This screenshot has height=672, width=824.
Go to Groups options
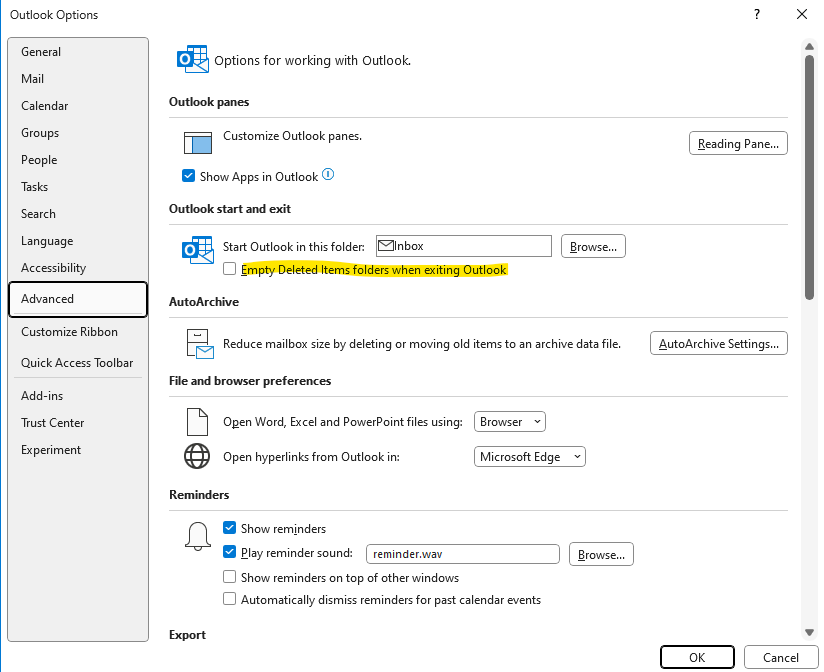78,133
